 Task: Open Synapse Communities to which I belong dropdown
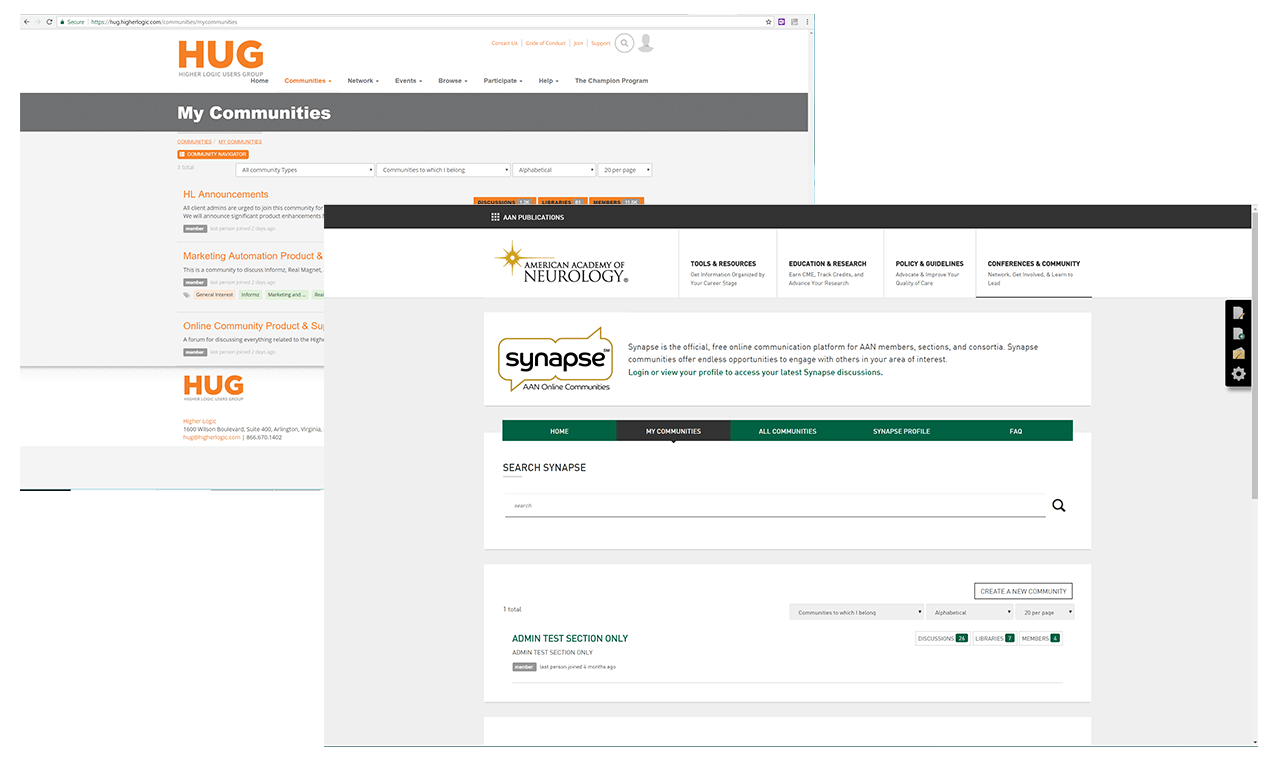(x=857, y=612)
